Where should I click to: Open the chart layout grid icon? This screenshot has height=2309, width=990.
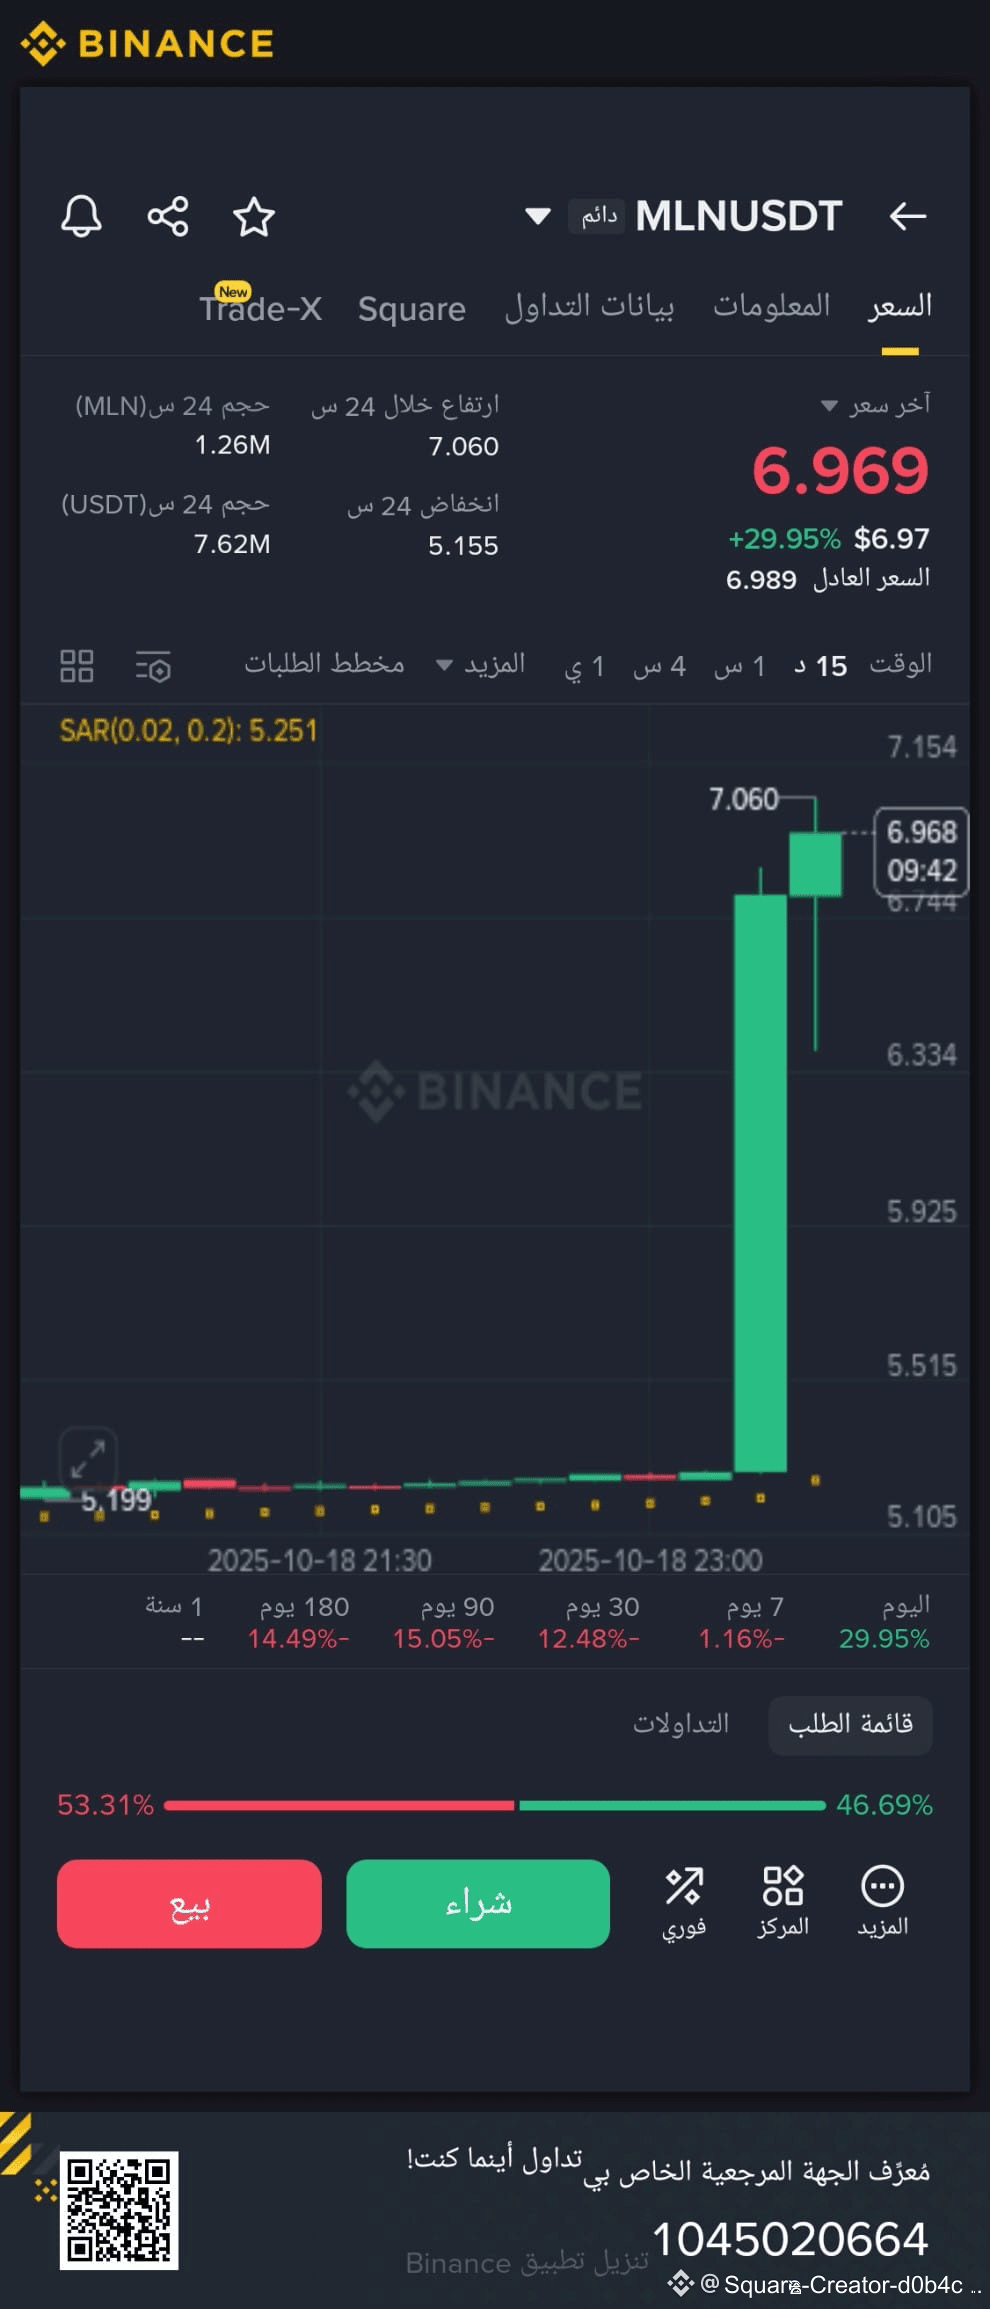[x=77, y=666]
